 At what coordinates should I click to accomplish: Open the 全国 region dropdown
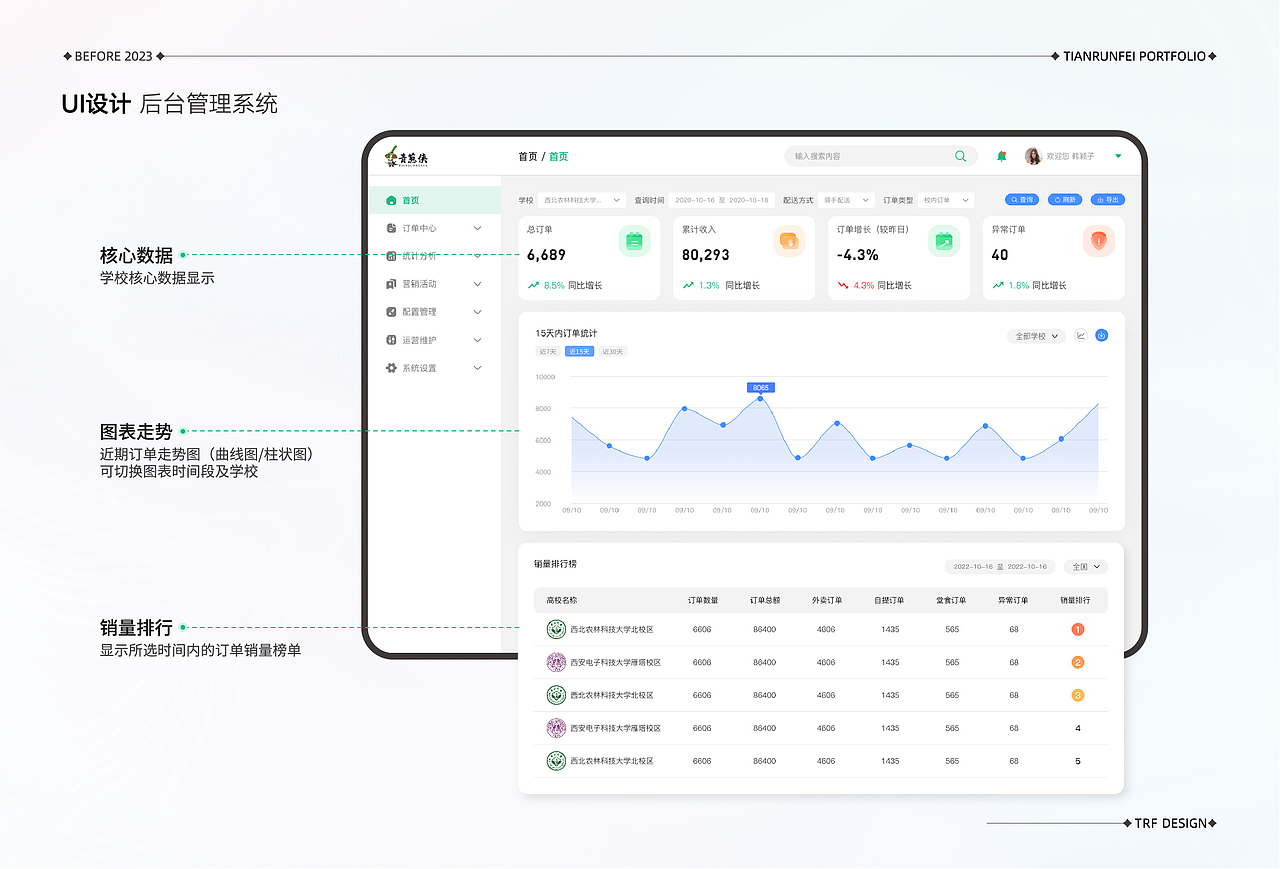click(x=1086, y=567)
